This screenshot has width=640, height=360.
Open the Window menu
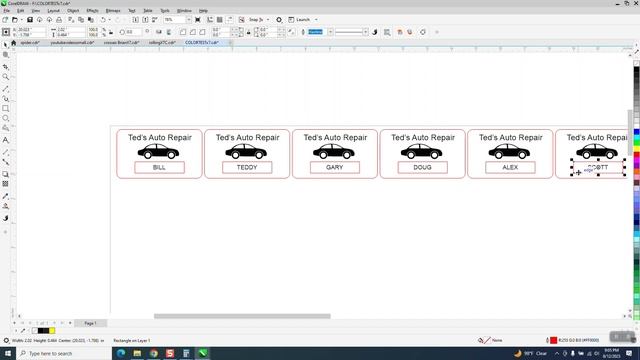[184, 11]
